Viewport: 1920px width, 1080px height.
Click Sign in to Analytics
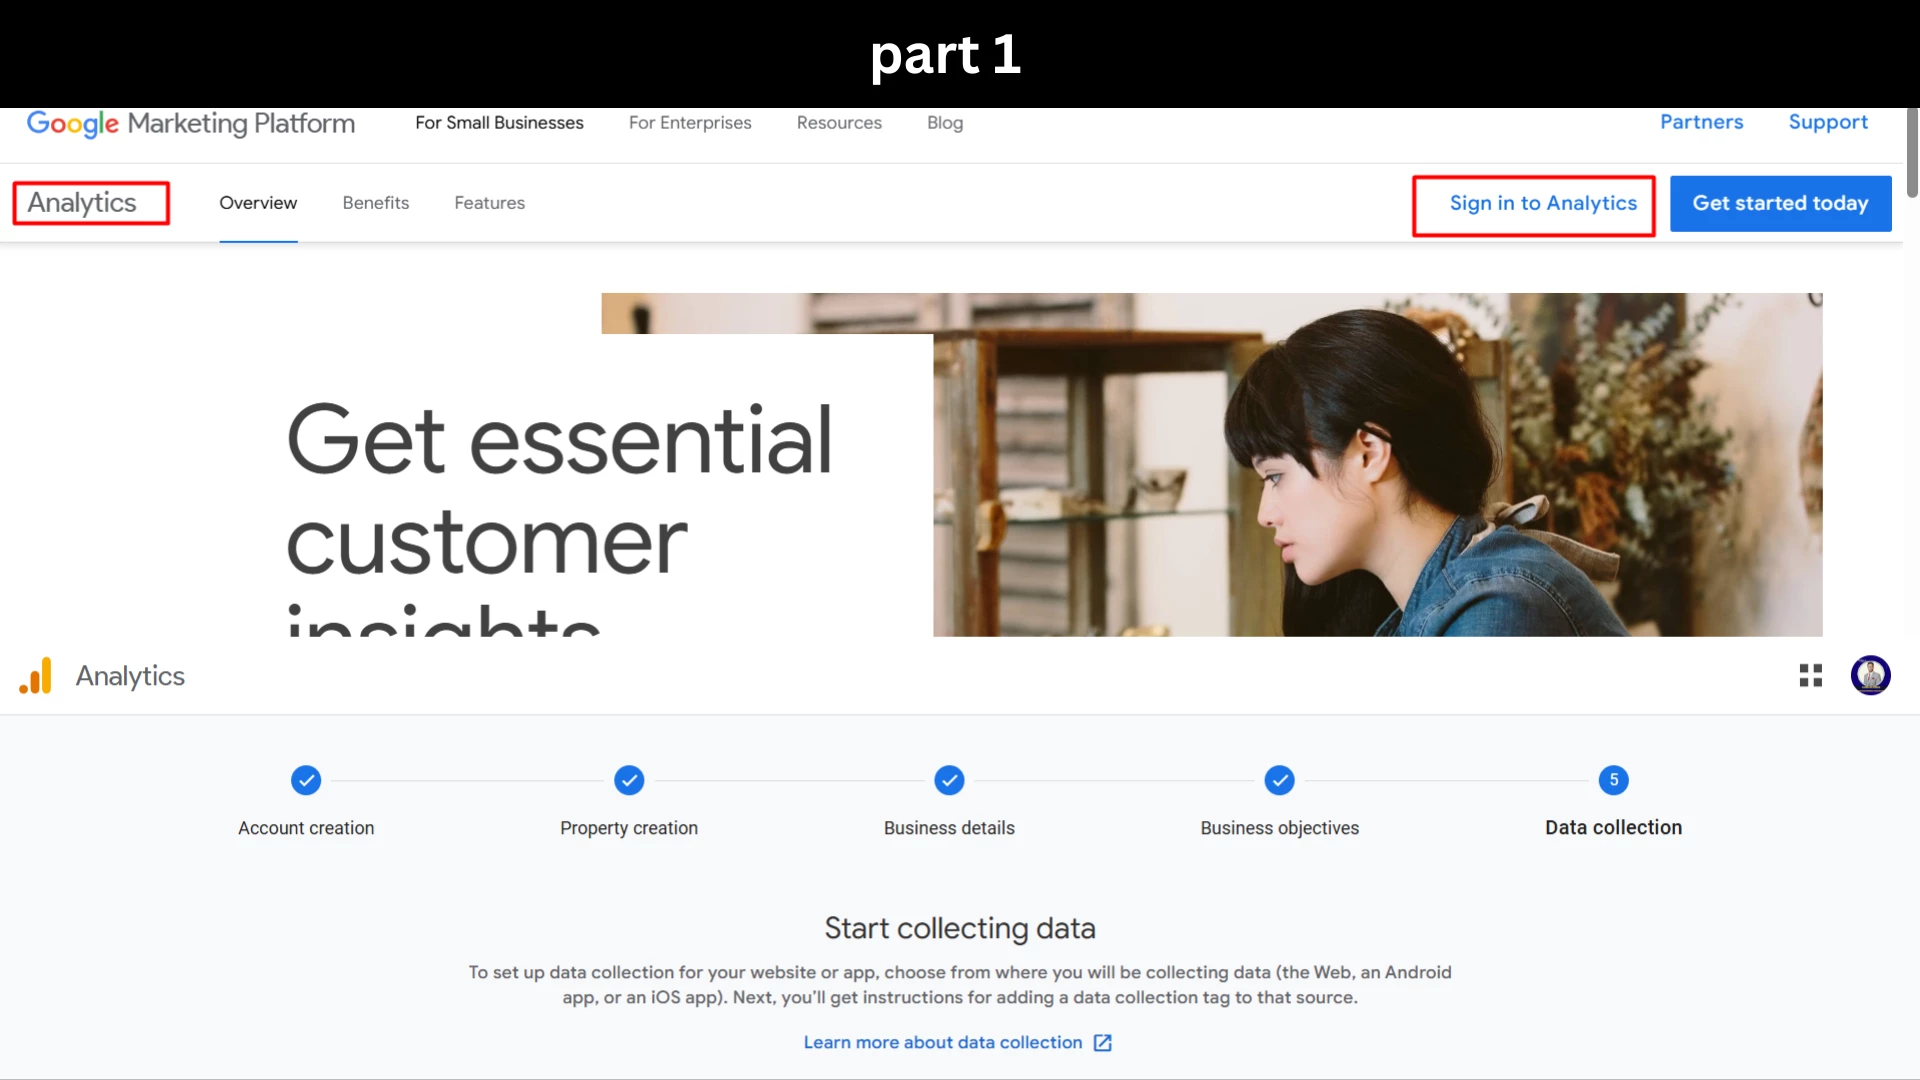point(1543,203)
